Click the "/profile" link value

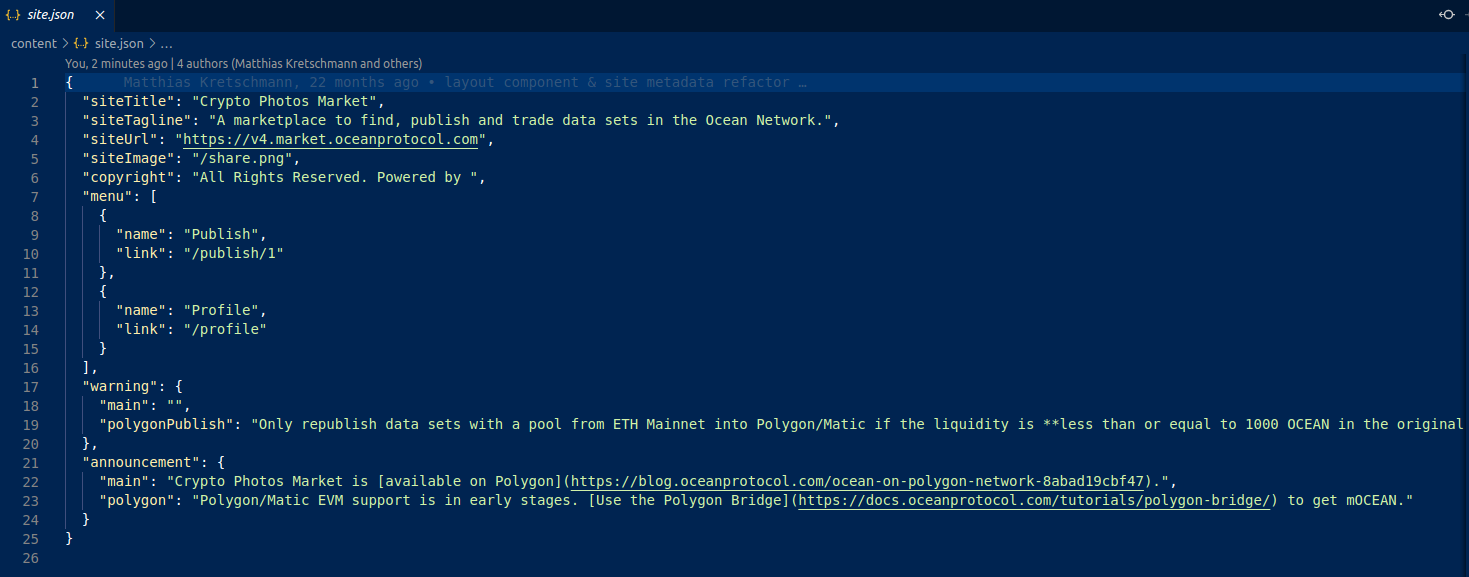point(226,329)
